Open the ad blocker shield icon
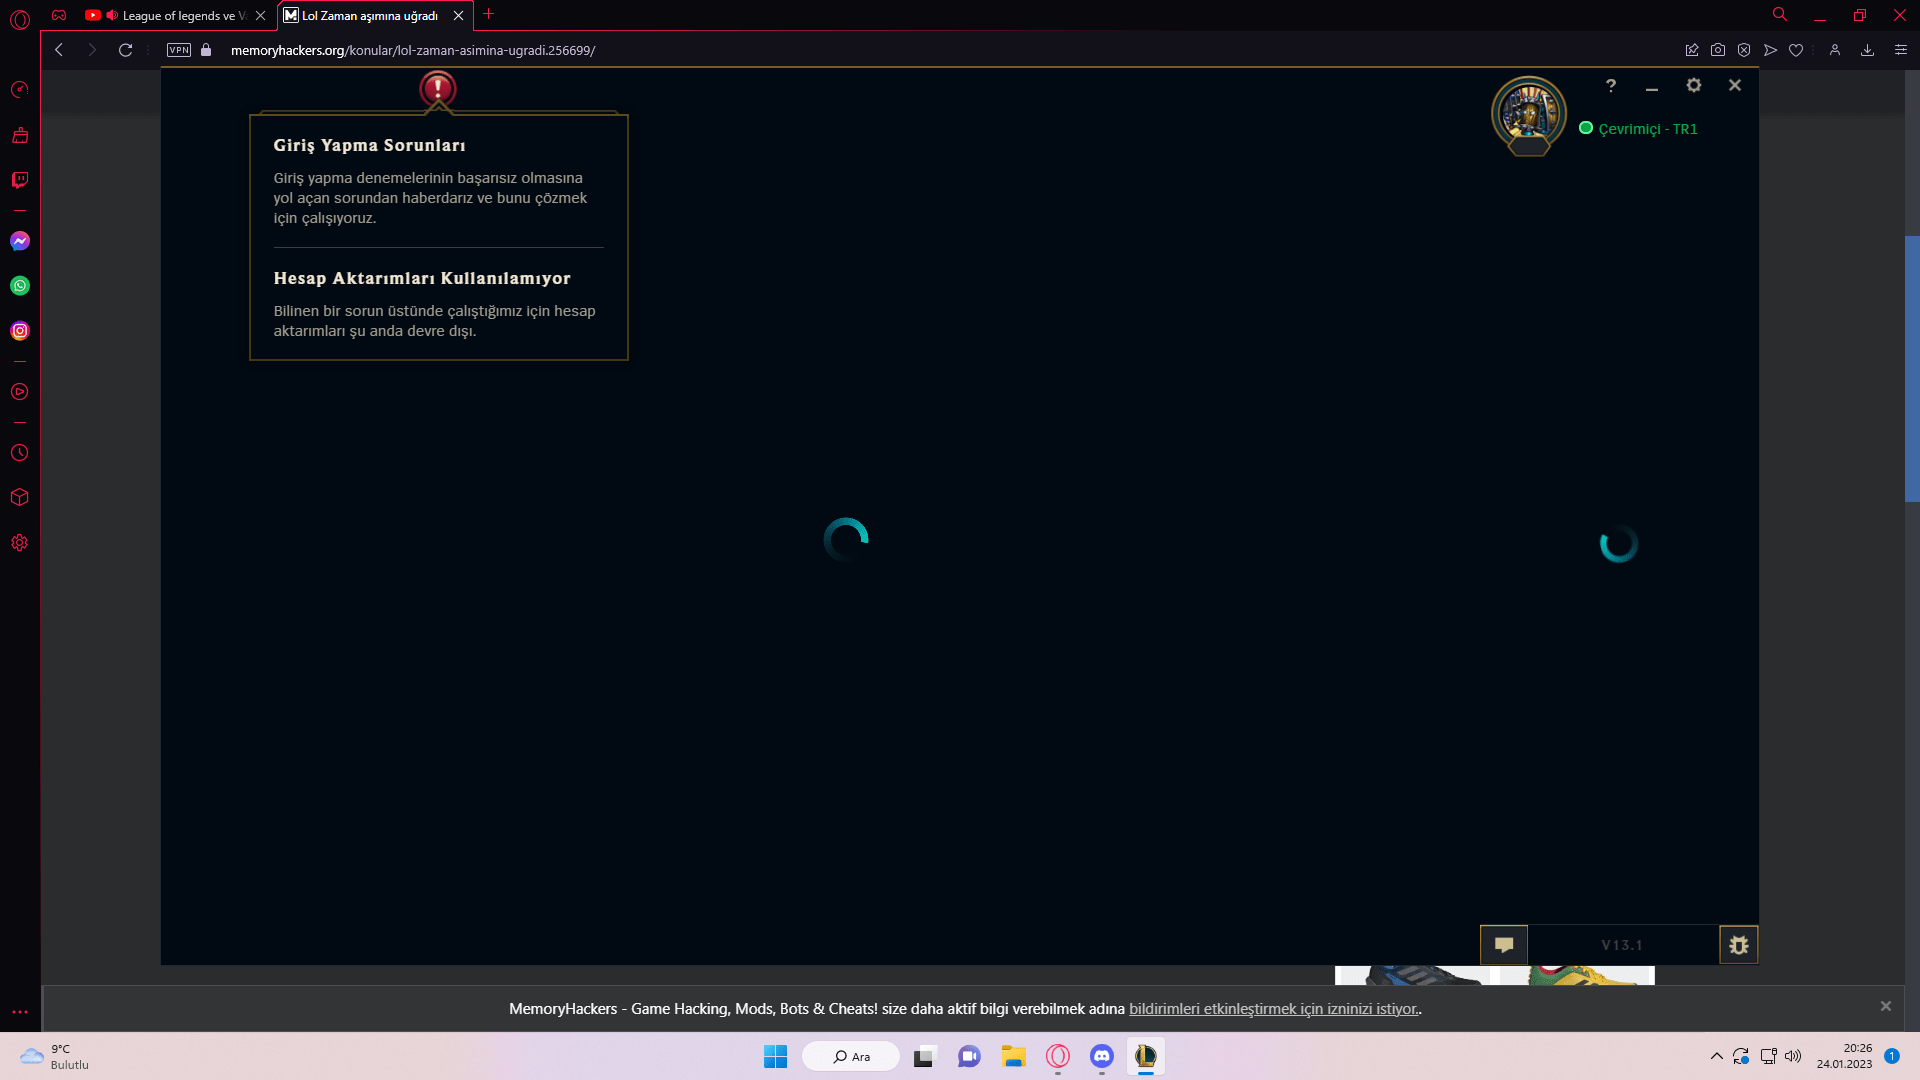Screen dimensions: 1920x1080 click(1744, 50)
